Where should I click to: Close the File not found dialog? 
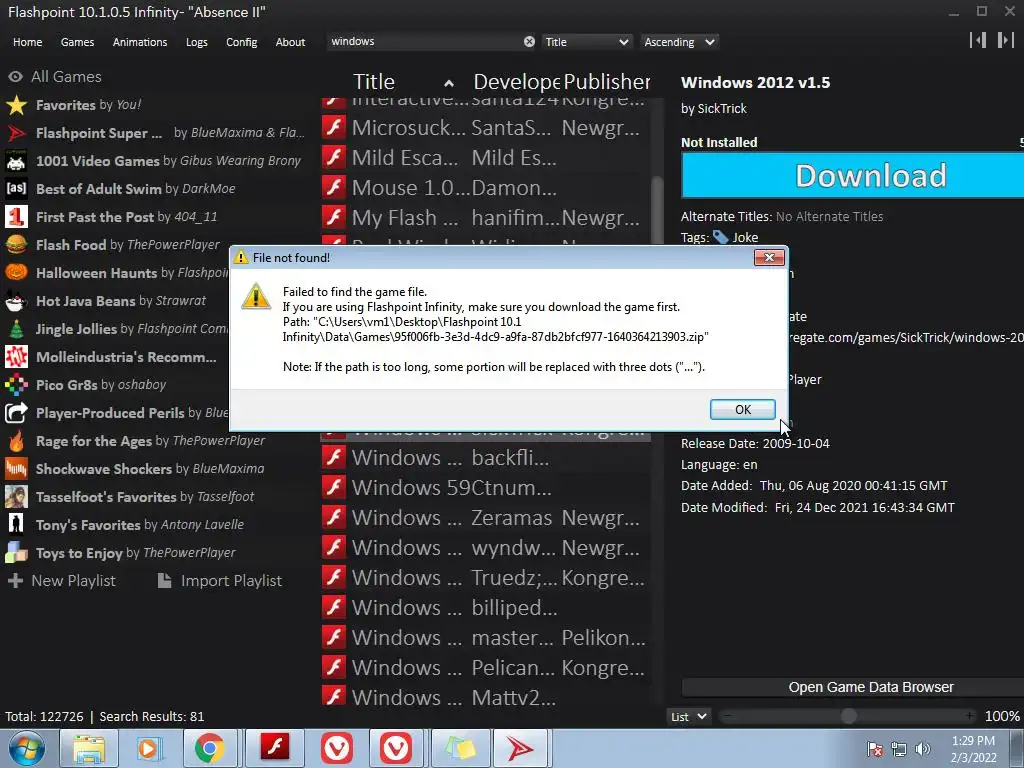pyautogui.click(x=769, y=257)
